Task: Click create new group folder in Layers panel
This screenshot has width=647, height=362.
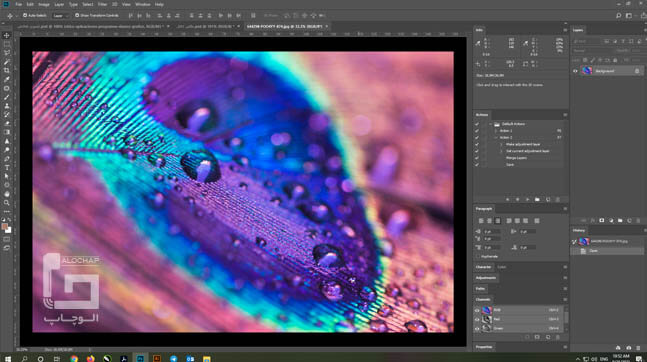Action: coord(620,221)
